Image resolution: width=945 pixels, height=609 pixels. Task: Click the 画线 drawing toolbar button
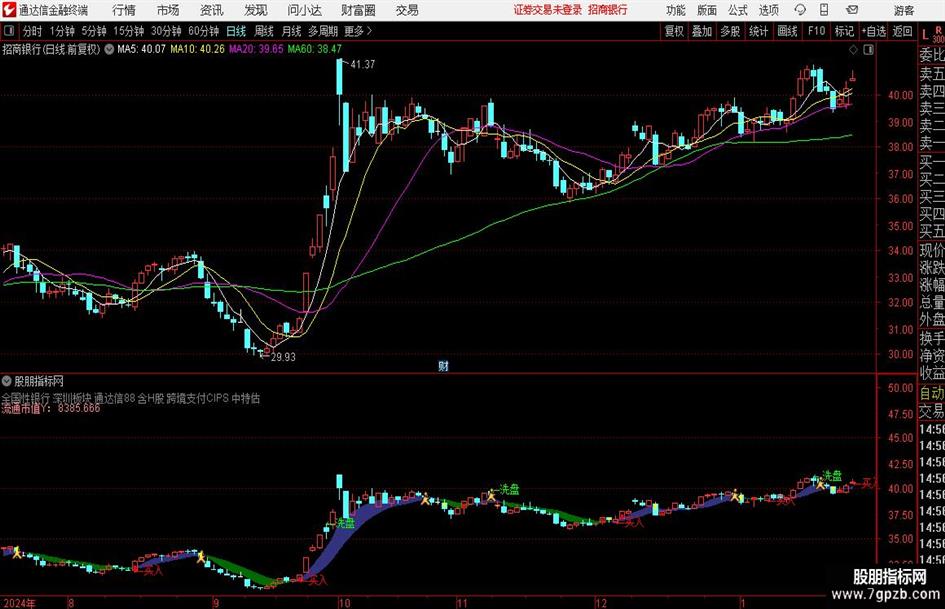tap(787, 31)
